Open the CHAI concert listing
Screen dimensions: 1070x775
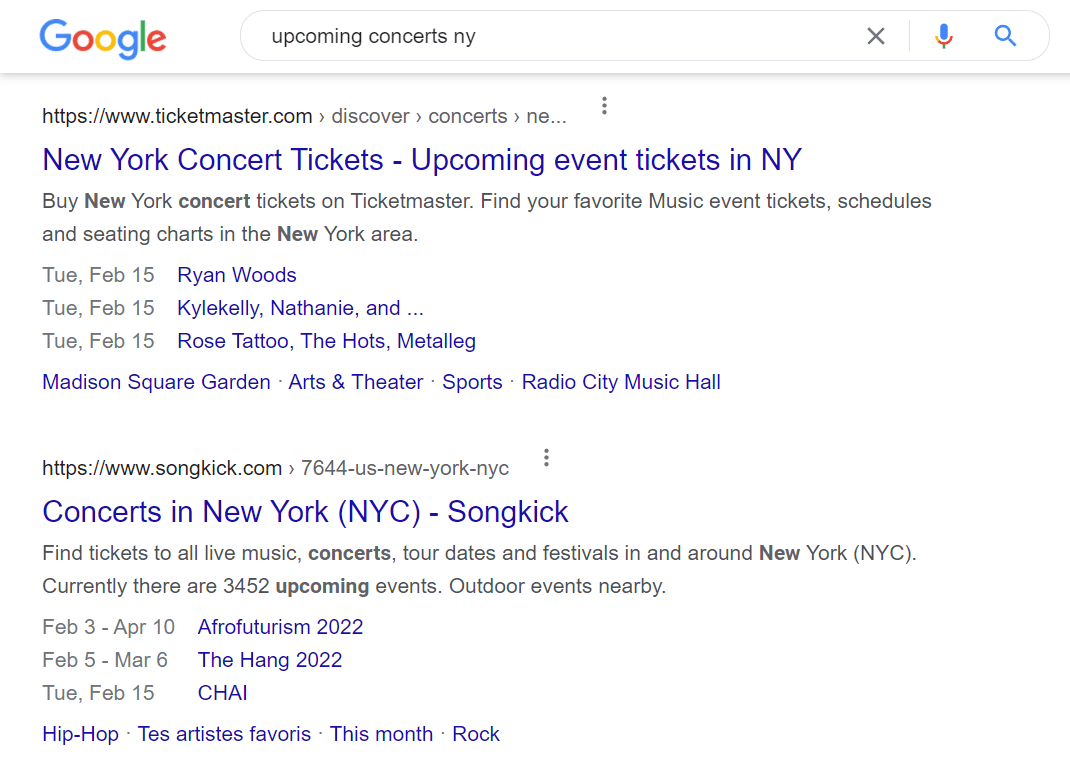(222, 692)
